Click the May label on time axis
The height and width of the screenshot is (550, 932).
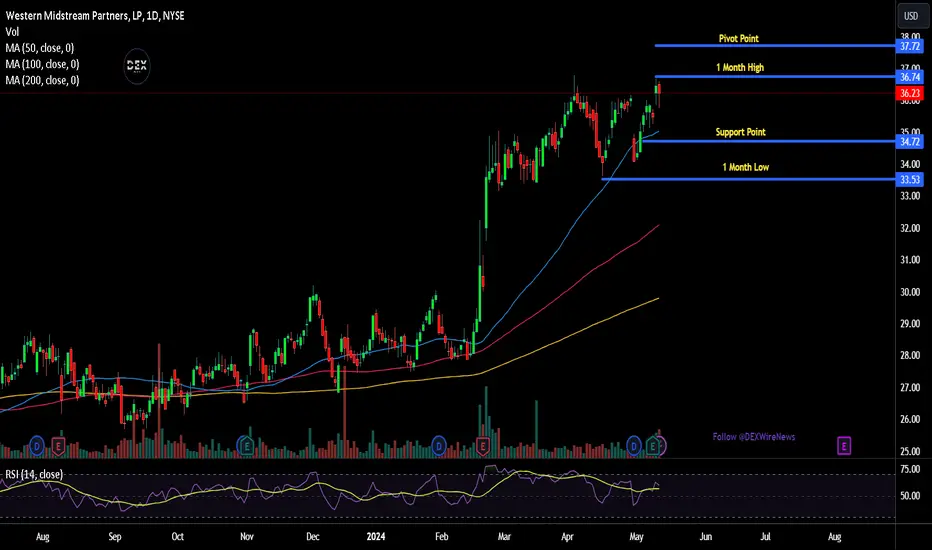click(x=636, y=537)
